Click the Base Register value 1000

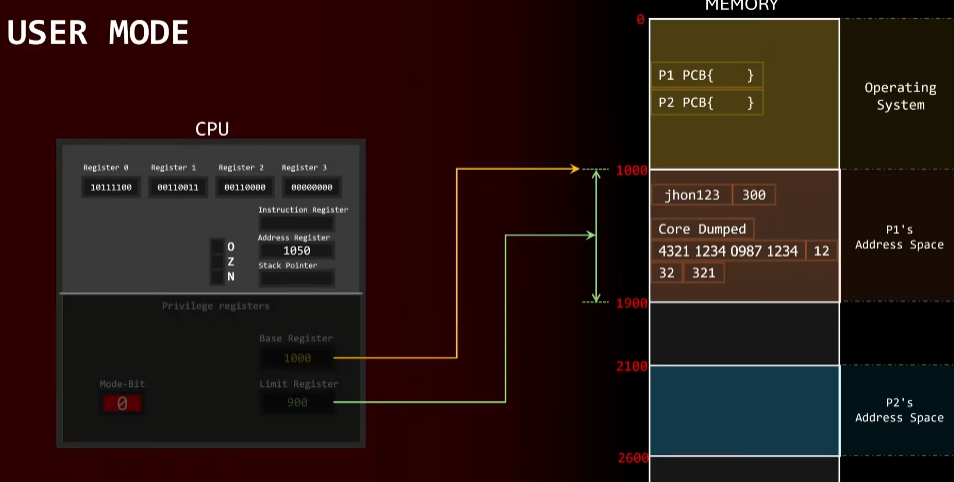coord(297,358)
